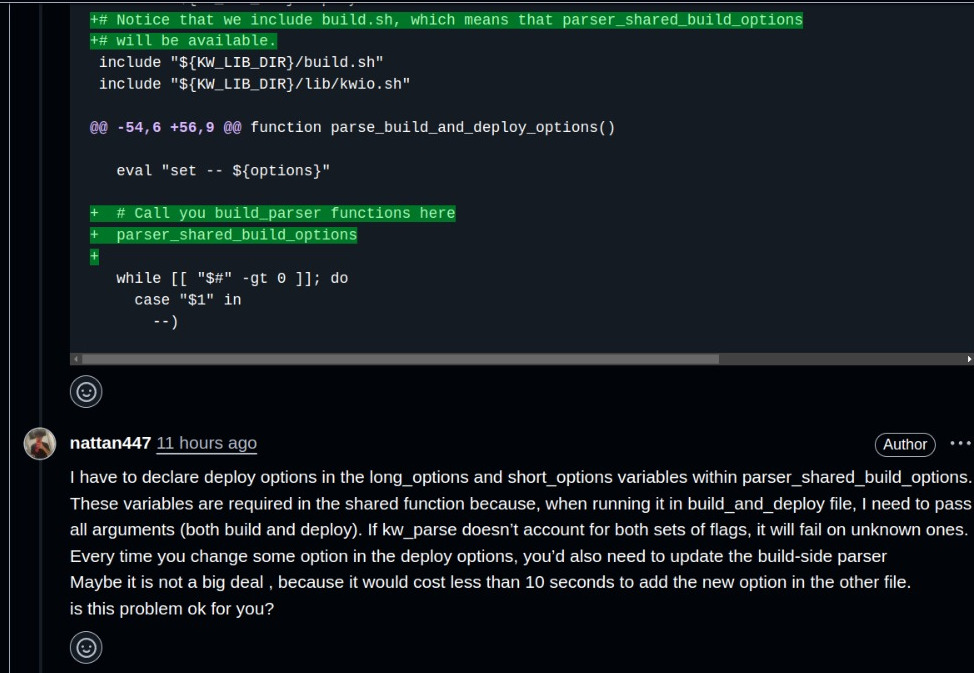974x673 pixels.
Task: Click the 'eval "set -- ${options}"' line
Action: 223,170
